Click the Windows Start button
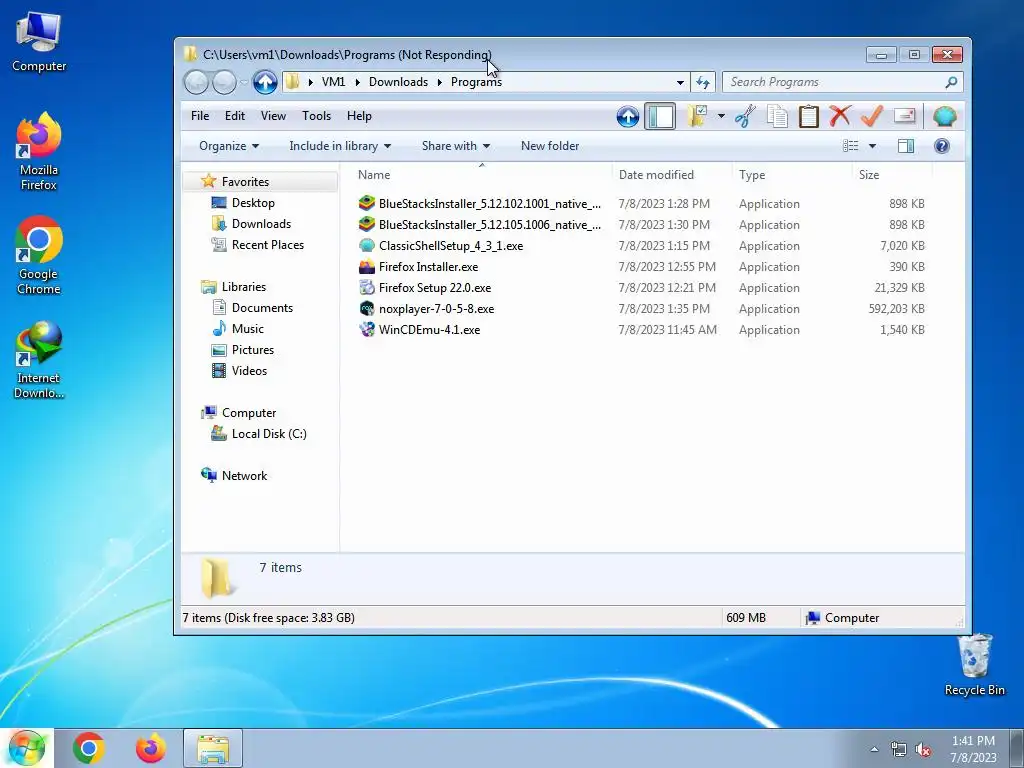The height and width of the screenshot is (768, 1024). pos(26,748)
